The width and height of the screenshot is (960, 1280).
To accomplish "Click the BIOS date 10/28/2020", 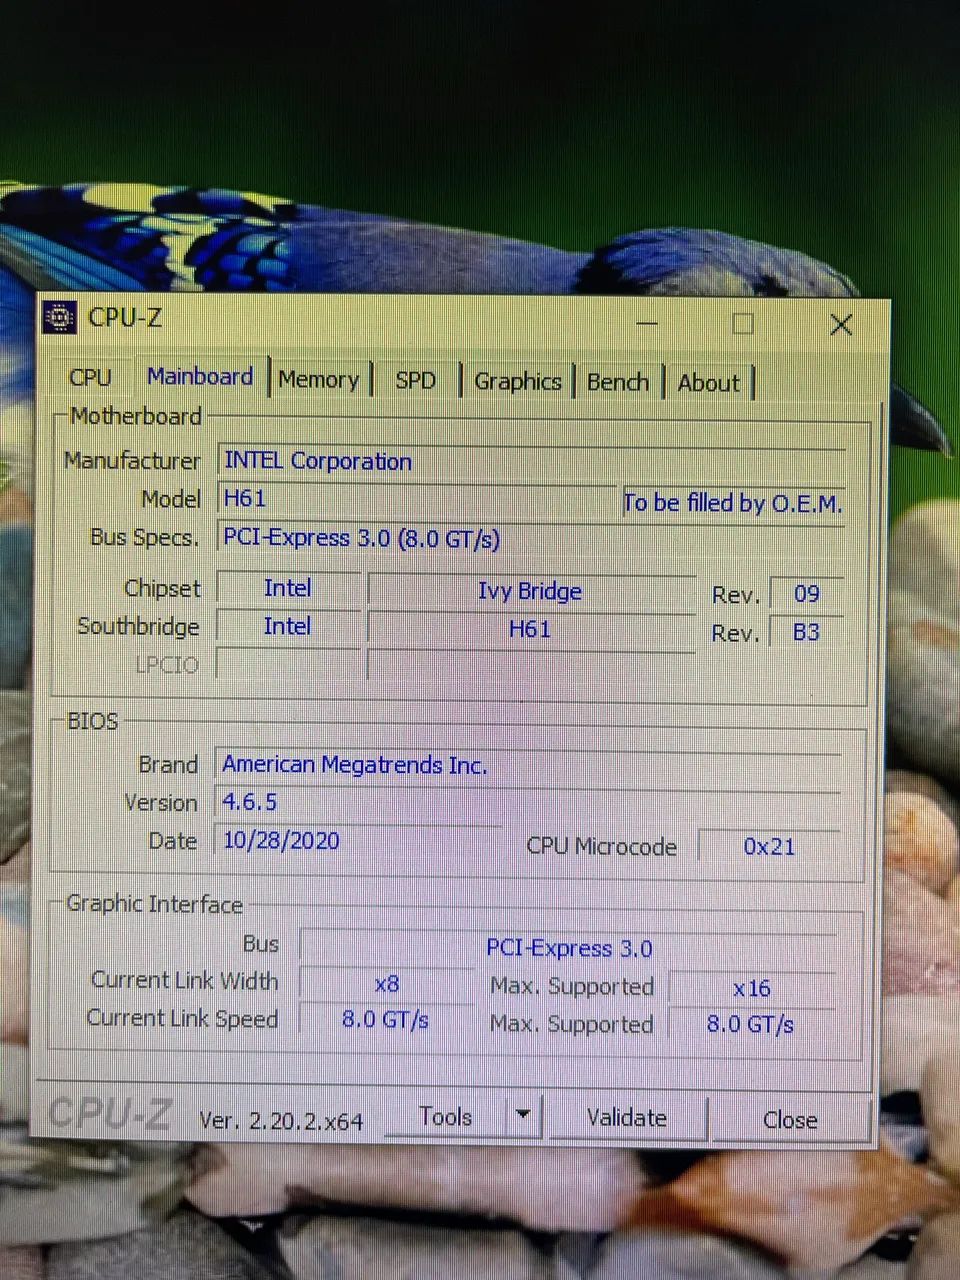I will click(358, 841).
